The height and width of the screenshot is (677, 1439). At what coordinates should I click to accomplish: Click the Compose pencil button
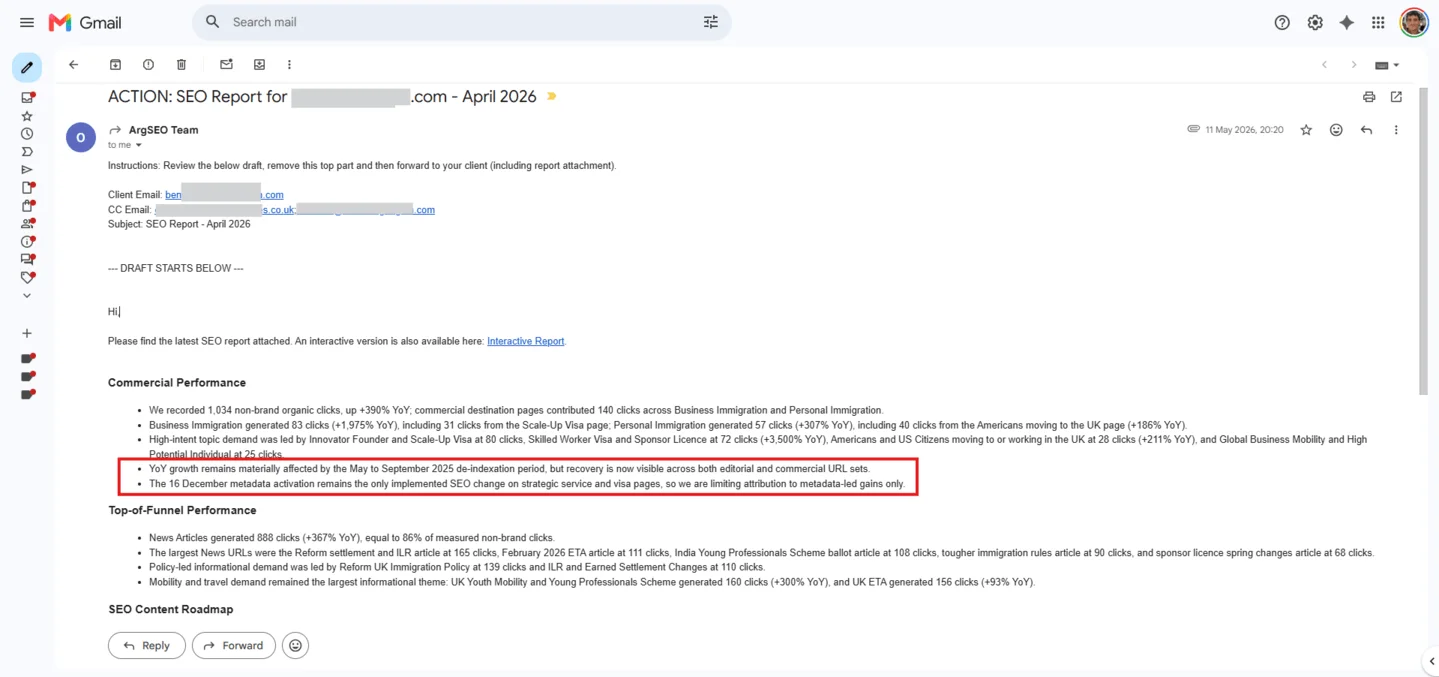pyautogui.click(x=27, y=68)
